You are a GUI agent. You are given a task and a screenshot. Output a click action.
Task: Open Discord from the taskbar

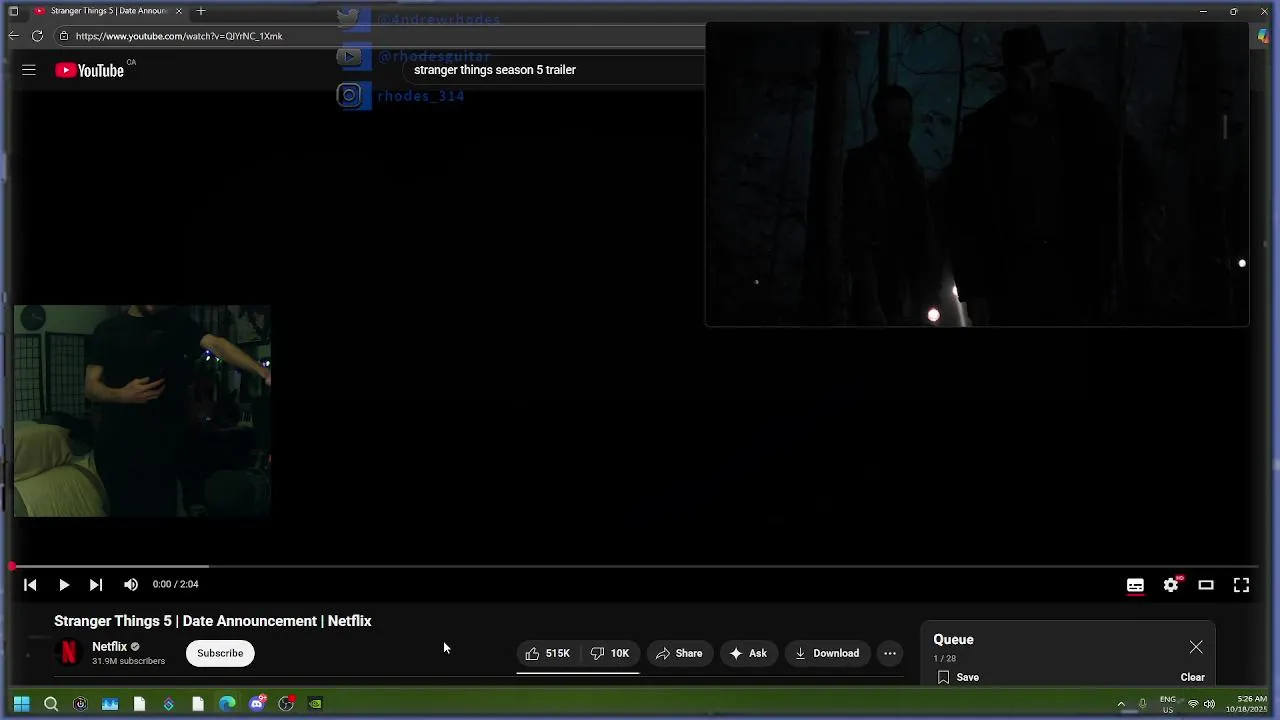click(x=257, y=704)
